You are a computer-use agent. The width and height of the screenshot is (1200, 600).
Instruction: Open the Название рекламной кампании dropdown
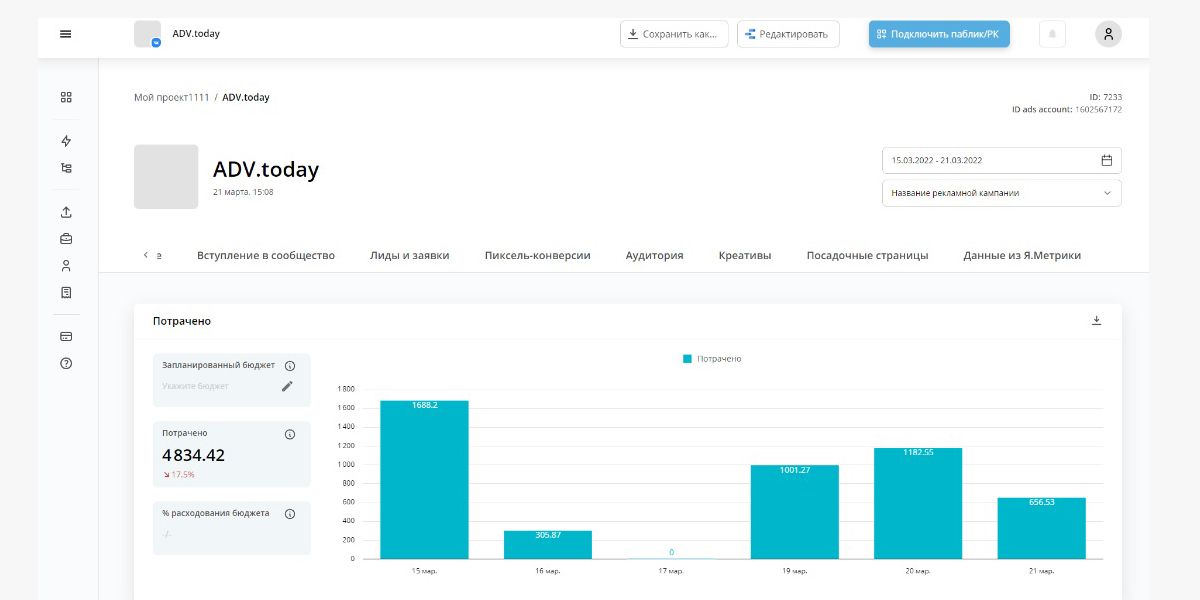click(1001, 193)
